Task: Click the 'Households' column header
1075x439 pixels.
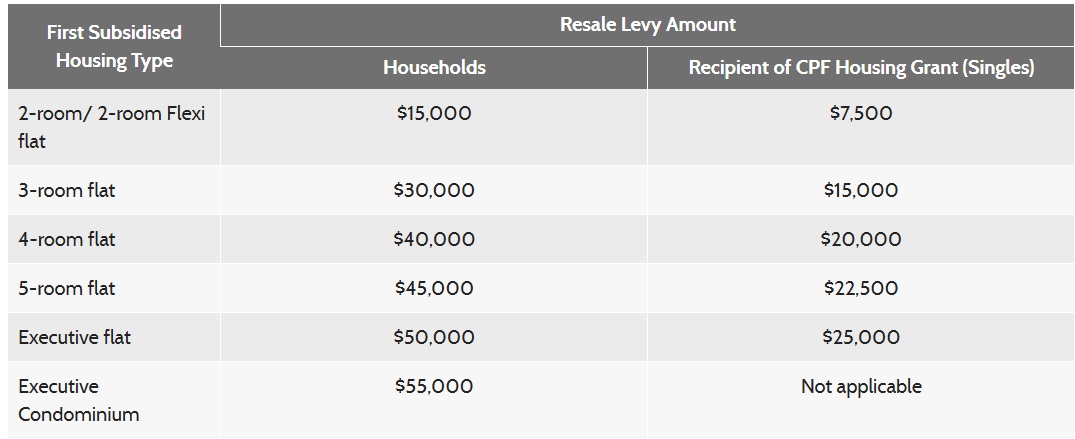Action: [x=434, y=68]
